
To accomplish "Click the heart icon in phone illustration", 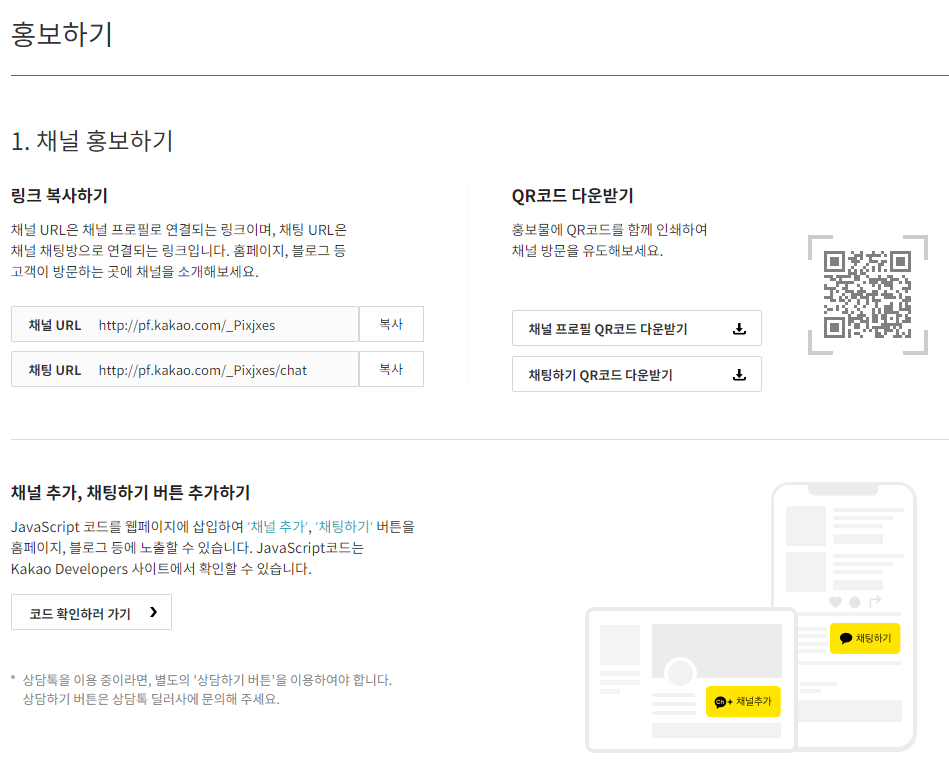I will tap(835, 602).
